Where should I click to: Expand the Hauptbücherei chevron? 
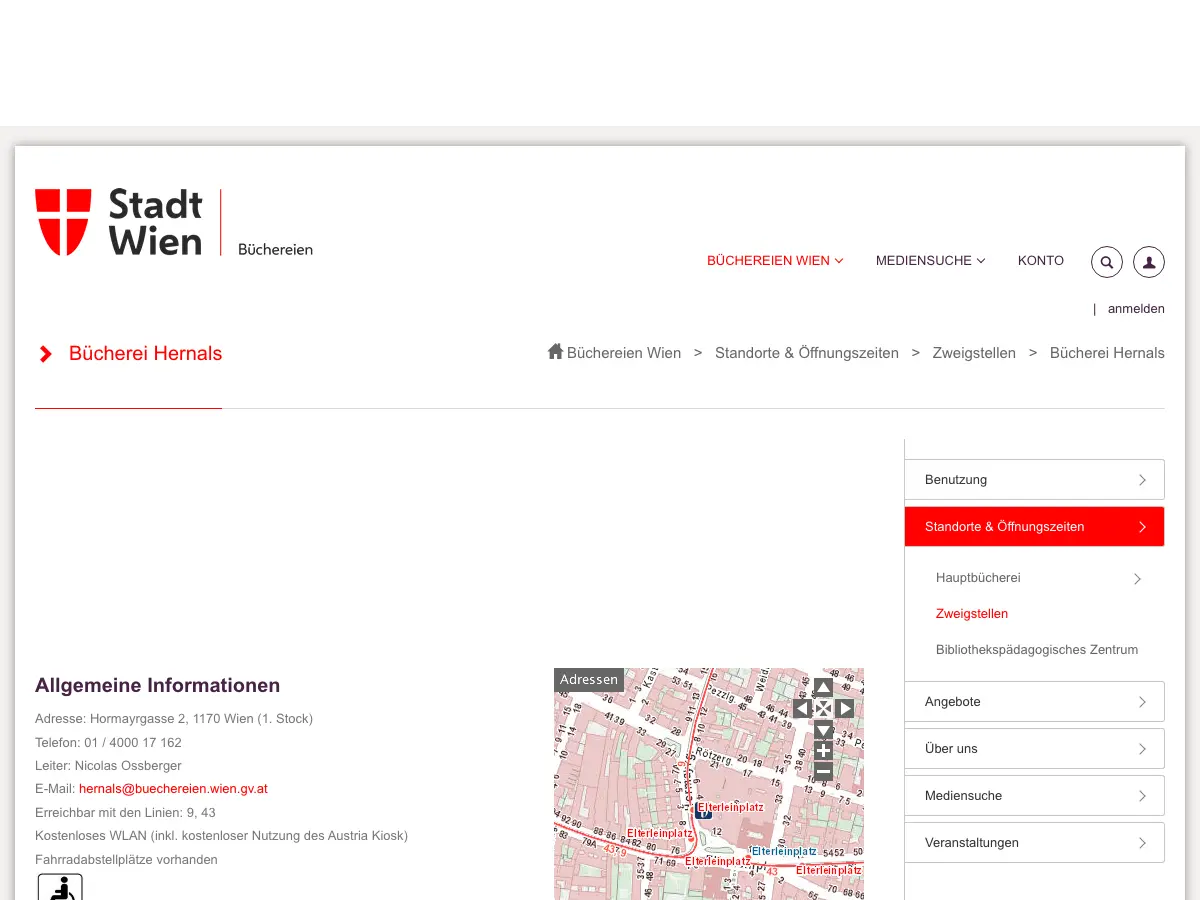(1137, 579)
